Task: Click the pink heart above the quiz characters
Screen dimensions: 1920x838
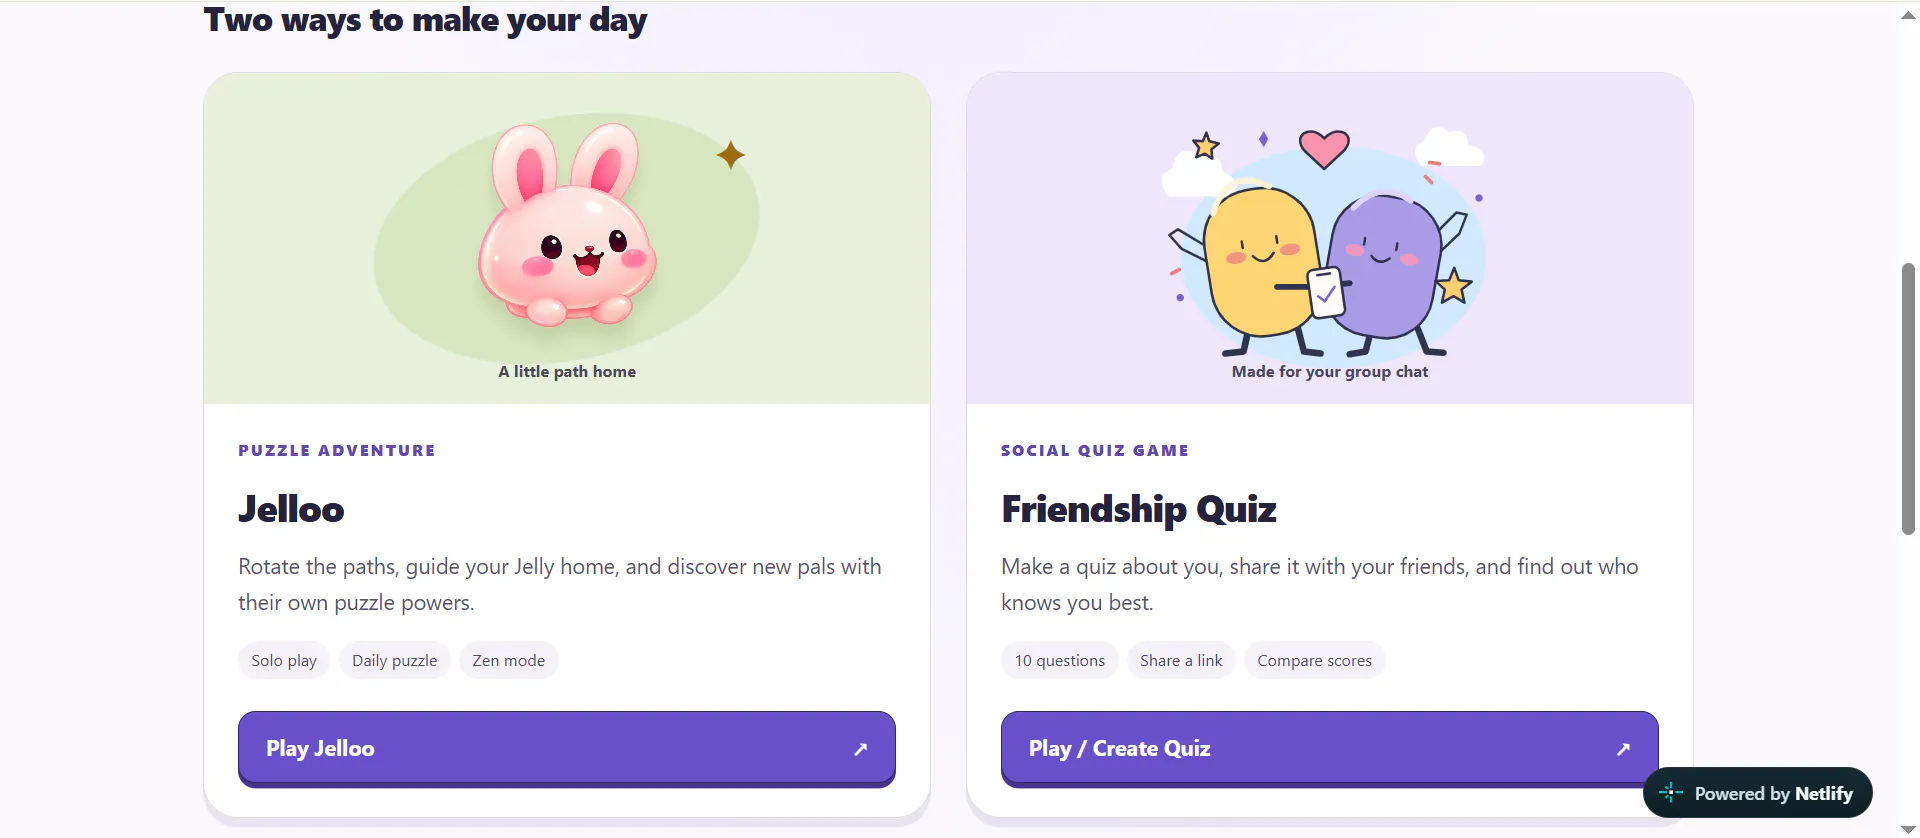Action: tap(1324, 149)
